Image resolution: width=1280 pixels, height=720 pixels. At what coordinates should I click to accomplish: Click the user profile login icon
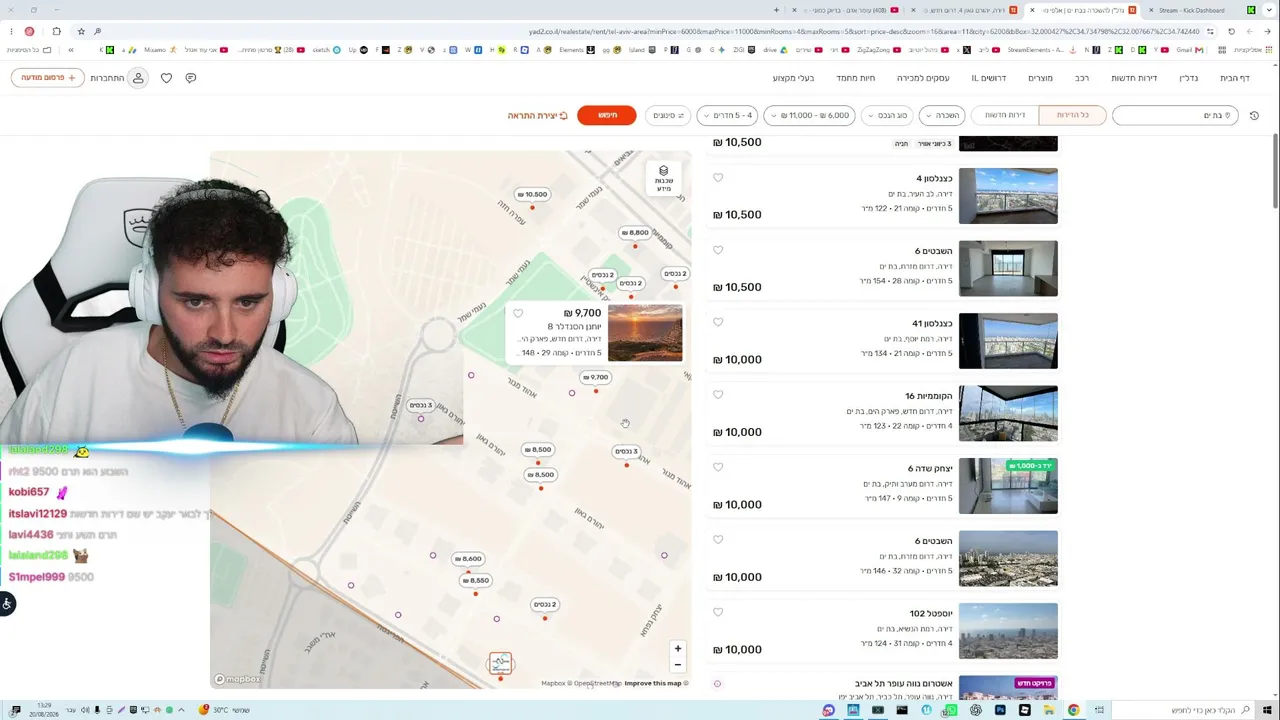tap(138, 78)
